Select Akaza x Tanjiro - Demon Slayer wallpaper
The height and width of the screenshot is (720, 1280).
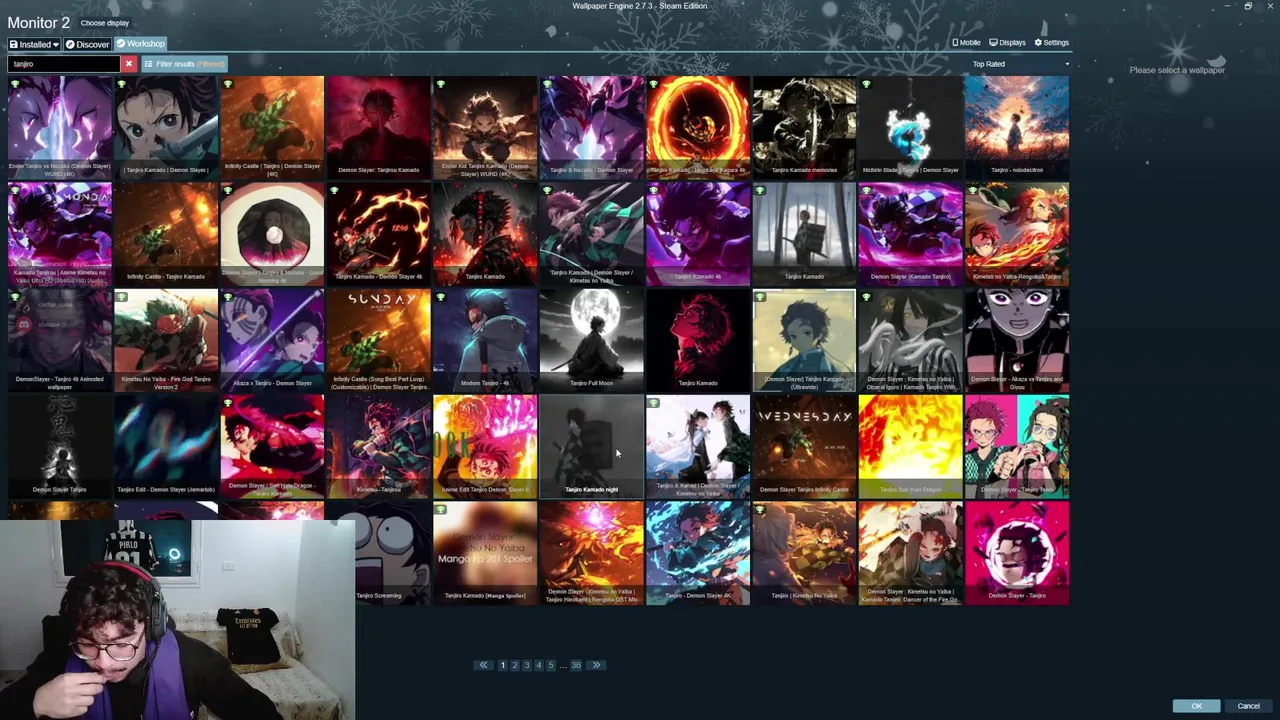pyautogui.click(x=272, y=341)
